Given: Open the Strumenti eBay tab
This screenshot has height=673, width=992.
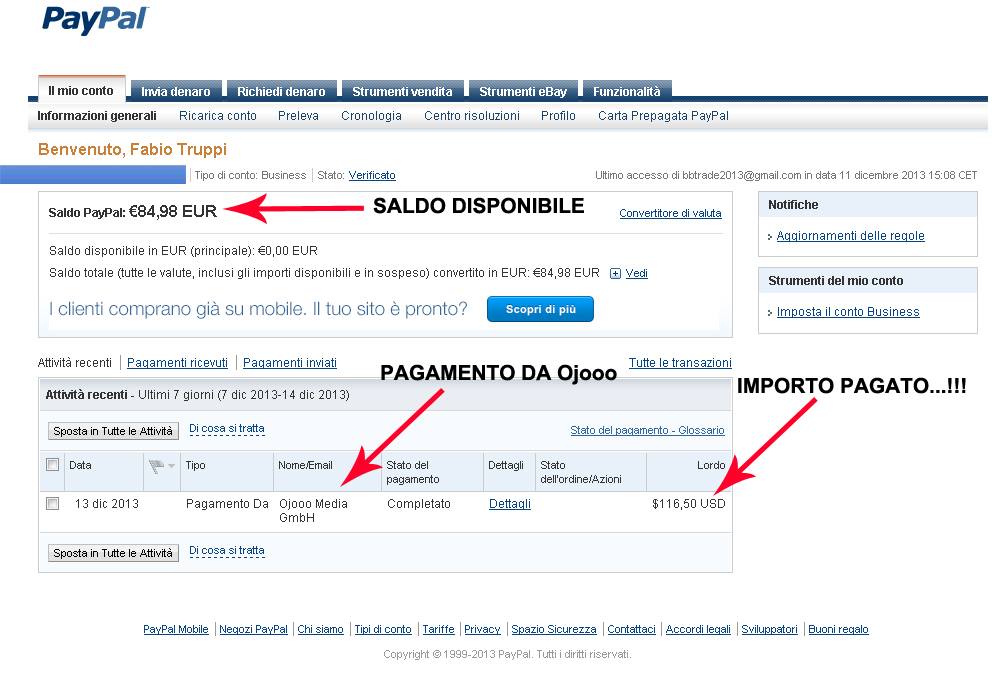Looking at the screenshot, I should (x=523, y=92).
